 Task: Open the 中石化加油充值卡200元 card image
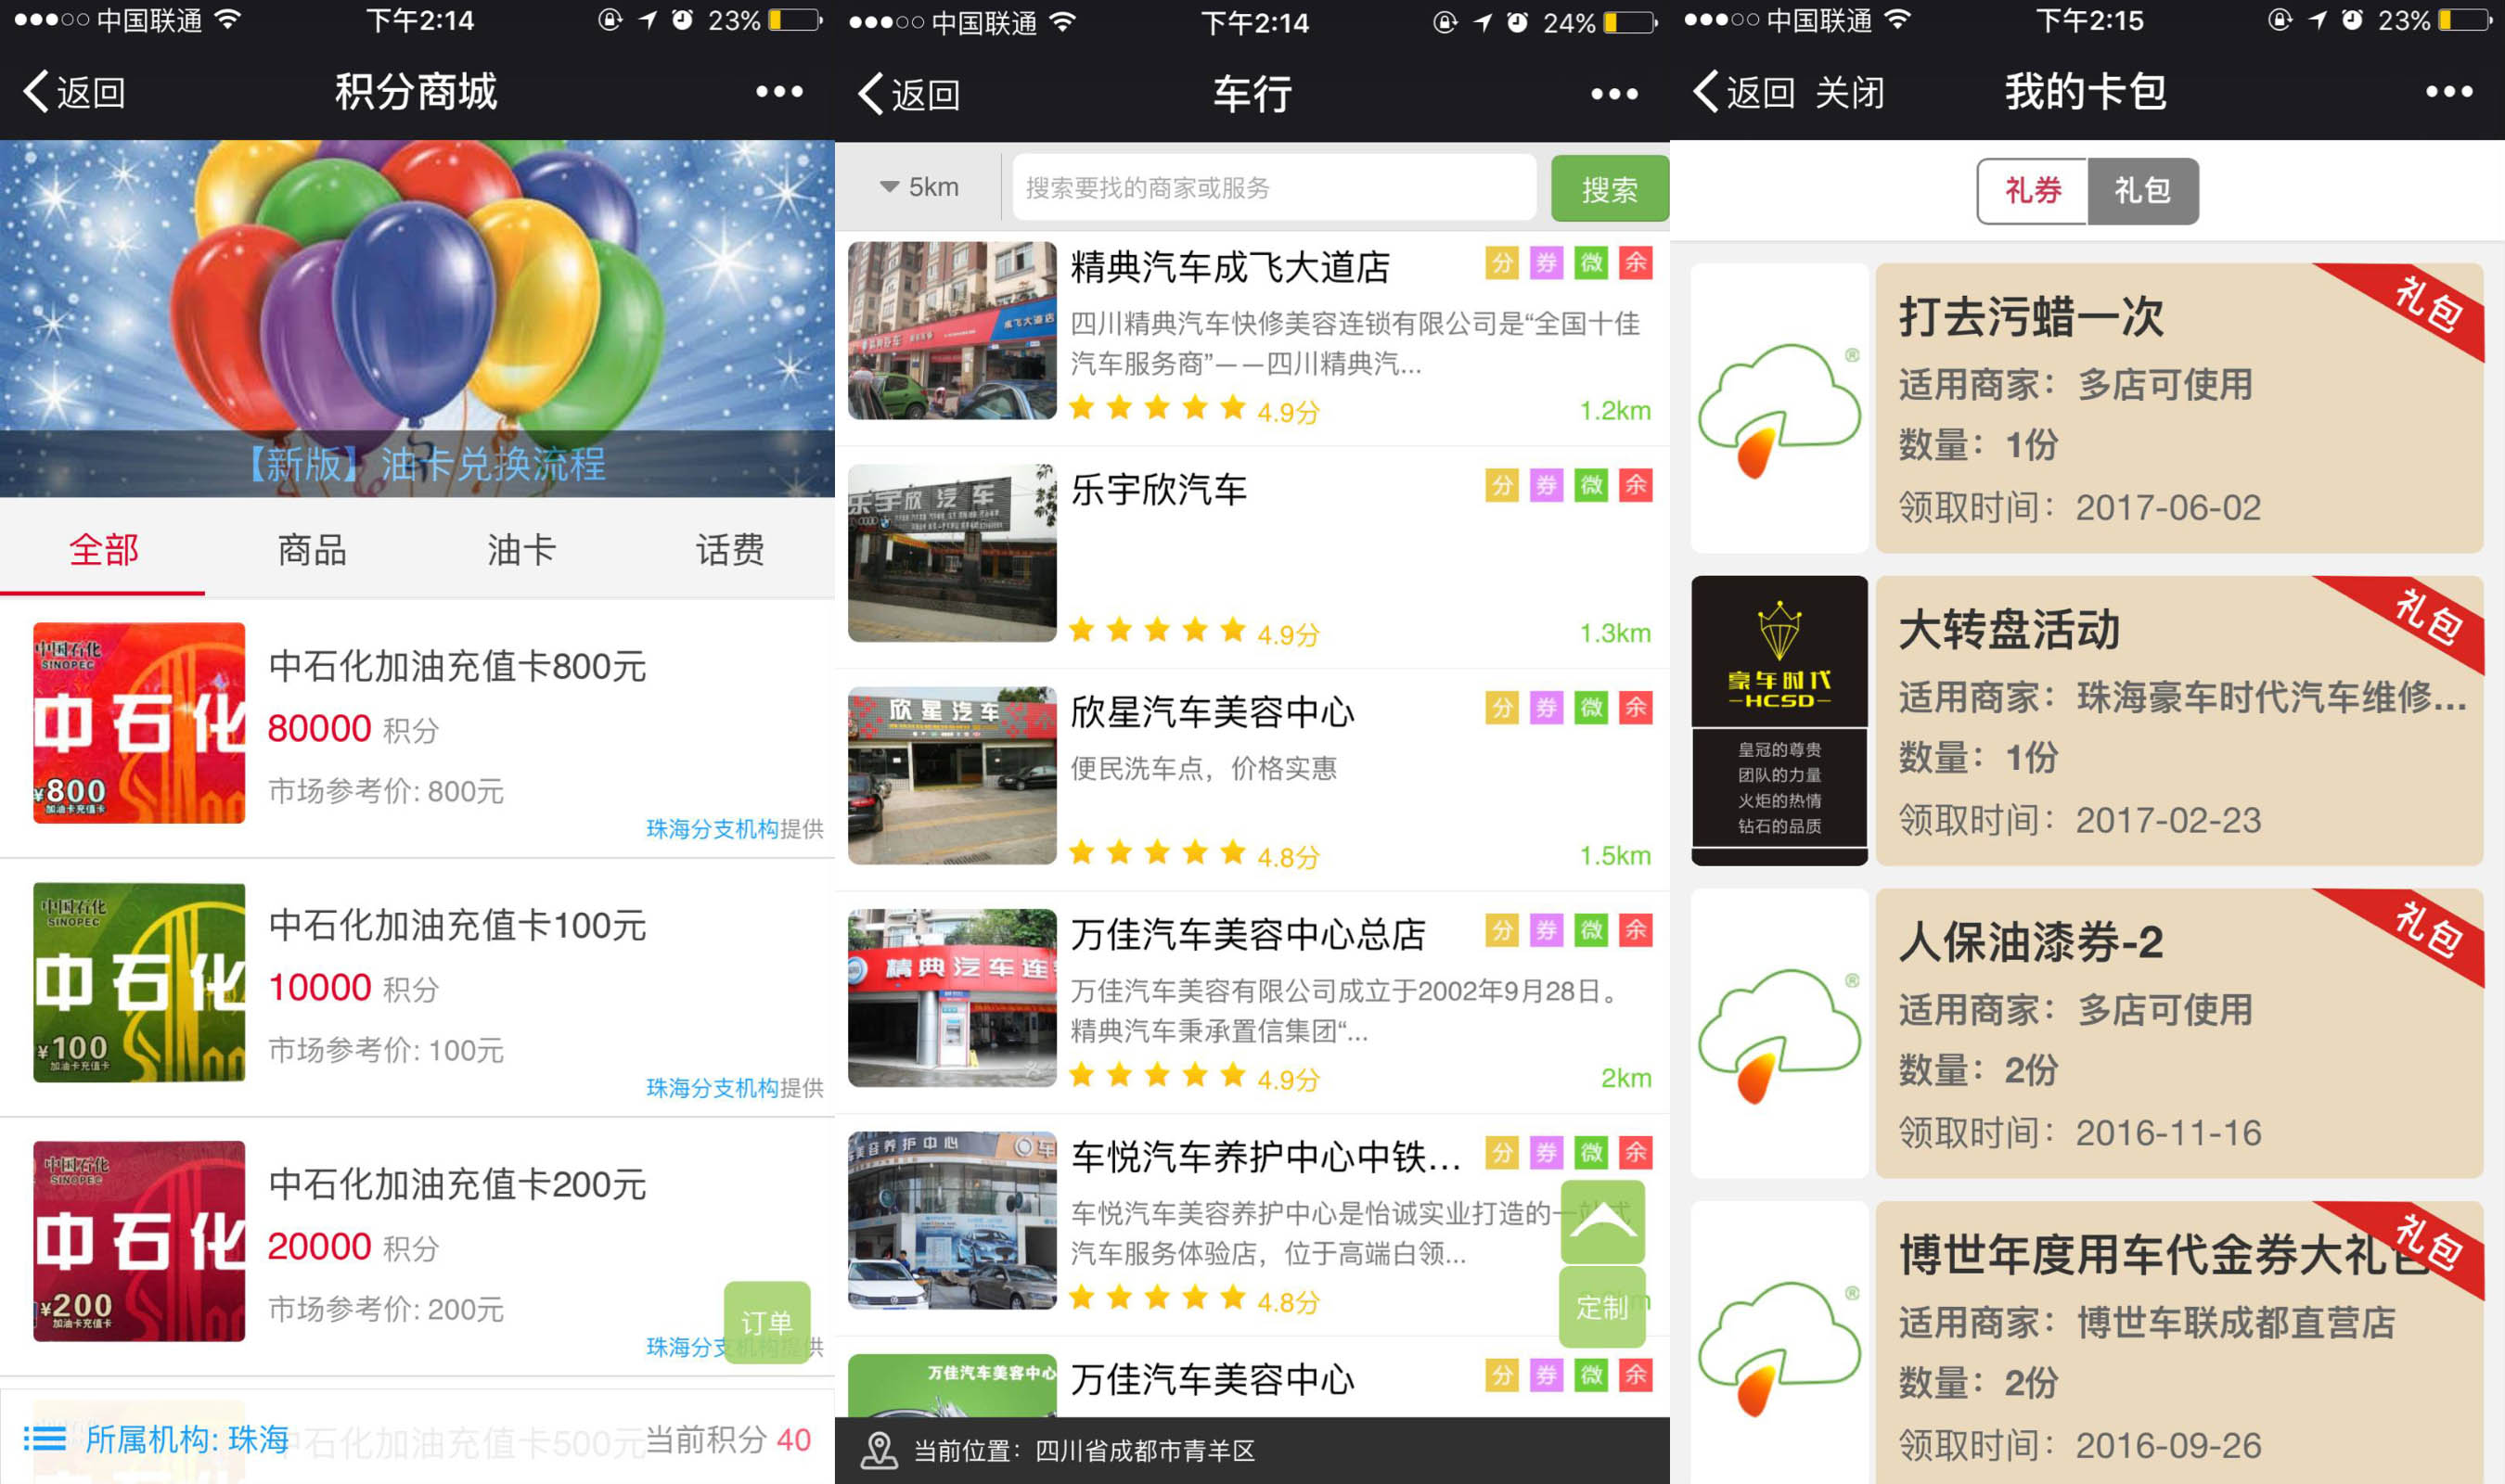(139, 1241)
